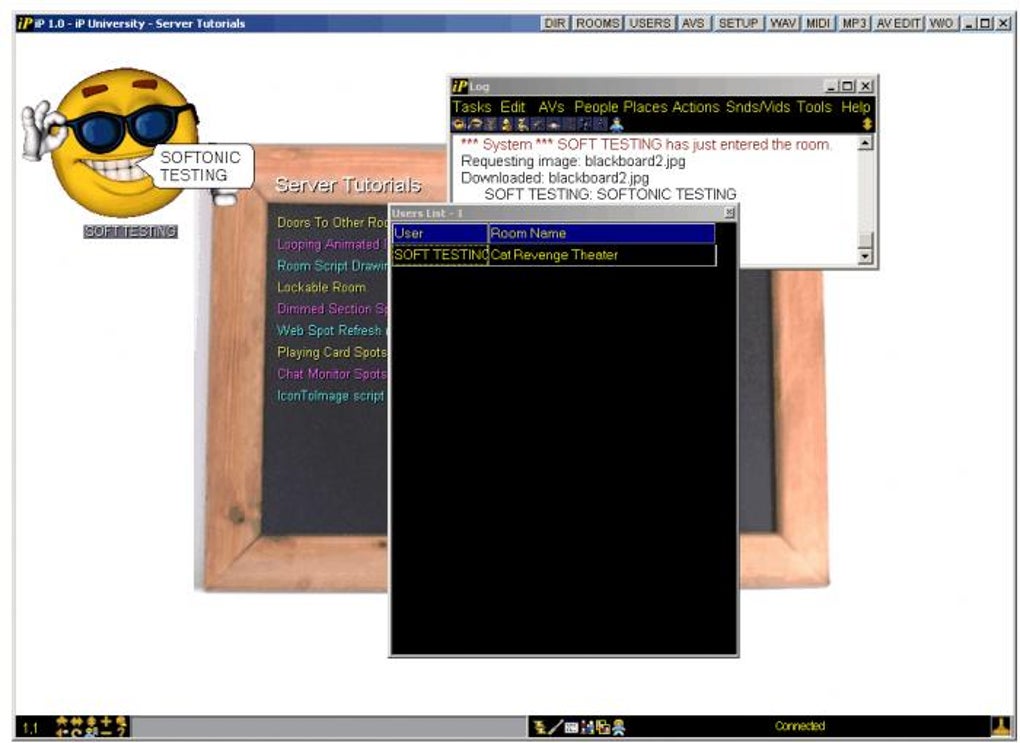The image size is (1020, 743).
Task: Select the pencil drawing icon in bottom toolbar
Action: [556, 726]
